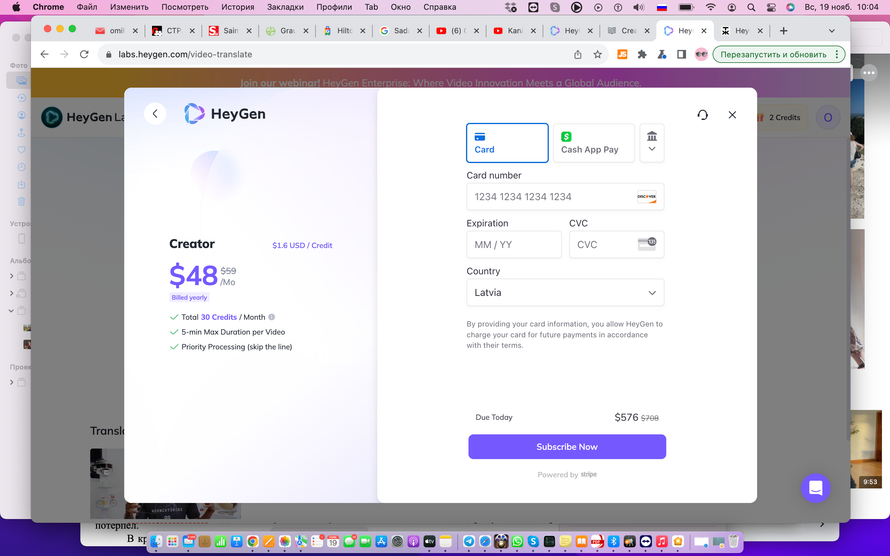The image size is (890, 556).
Task: Toggle the Chrome side panel icon
Action: 681,54
